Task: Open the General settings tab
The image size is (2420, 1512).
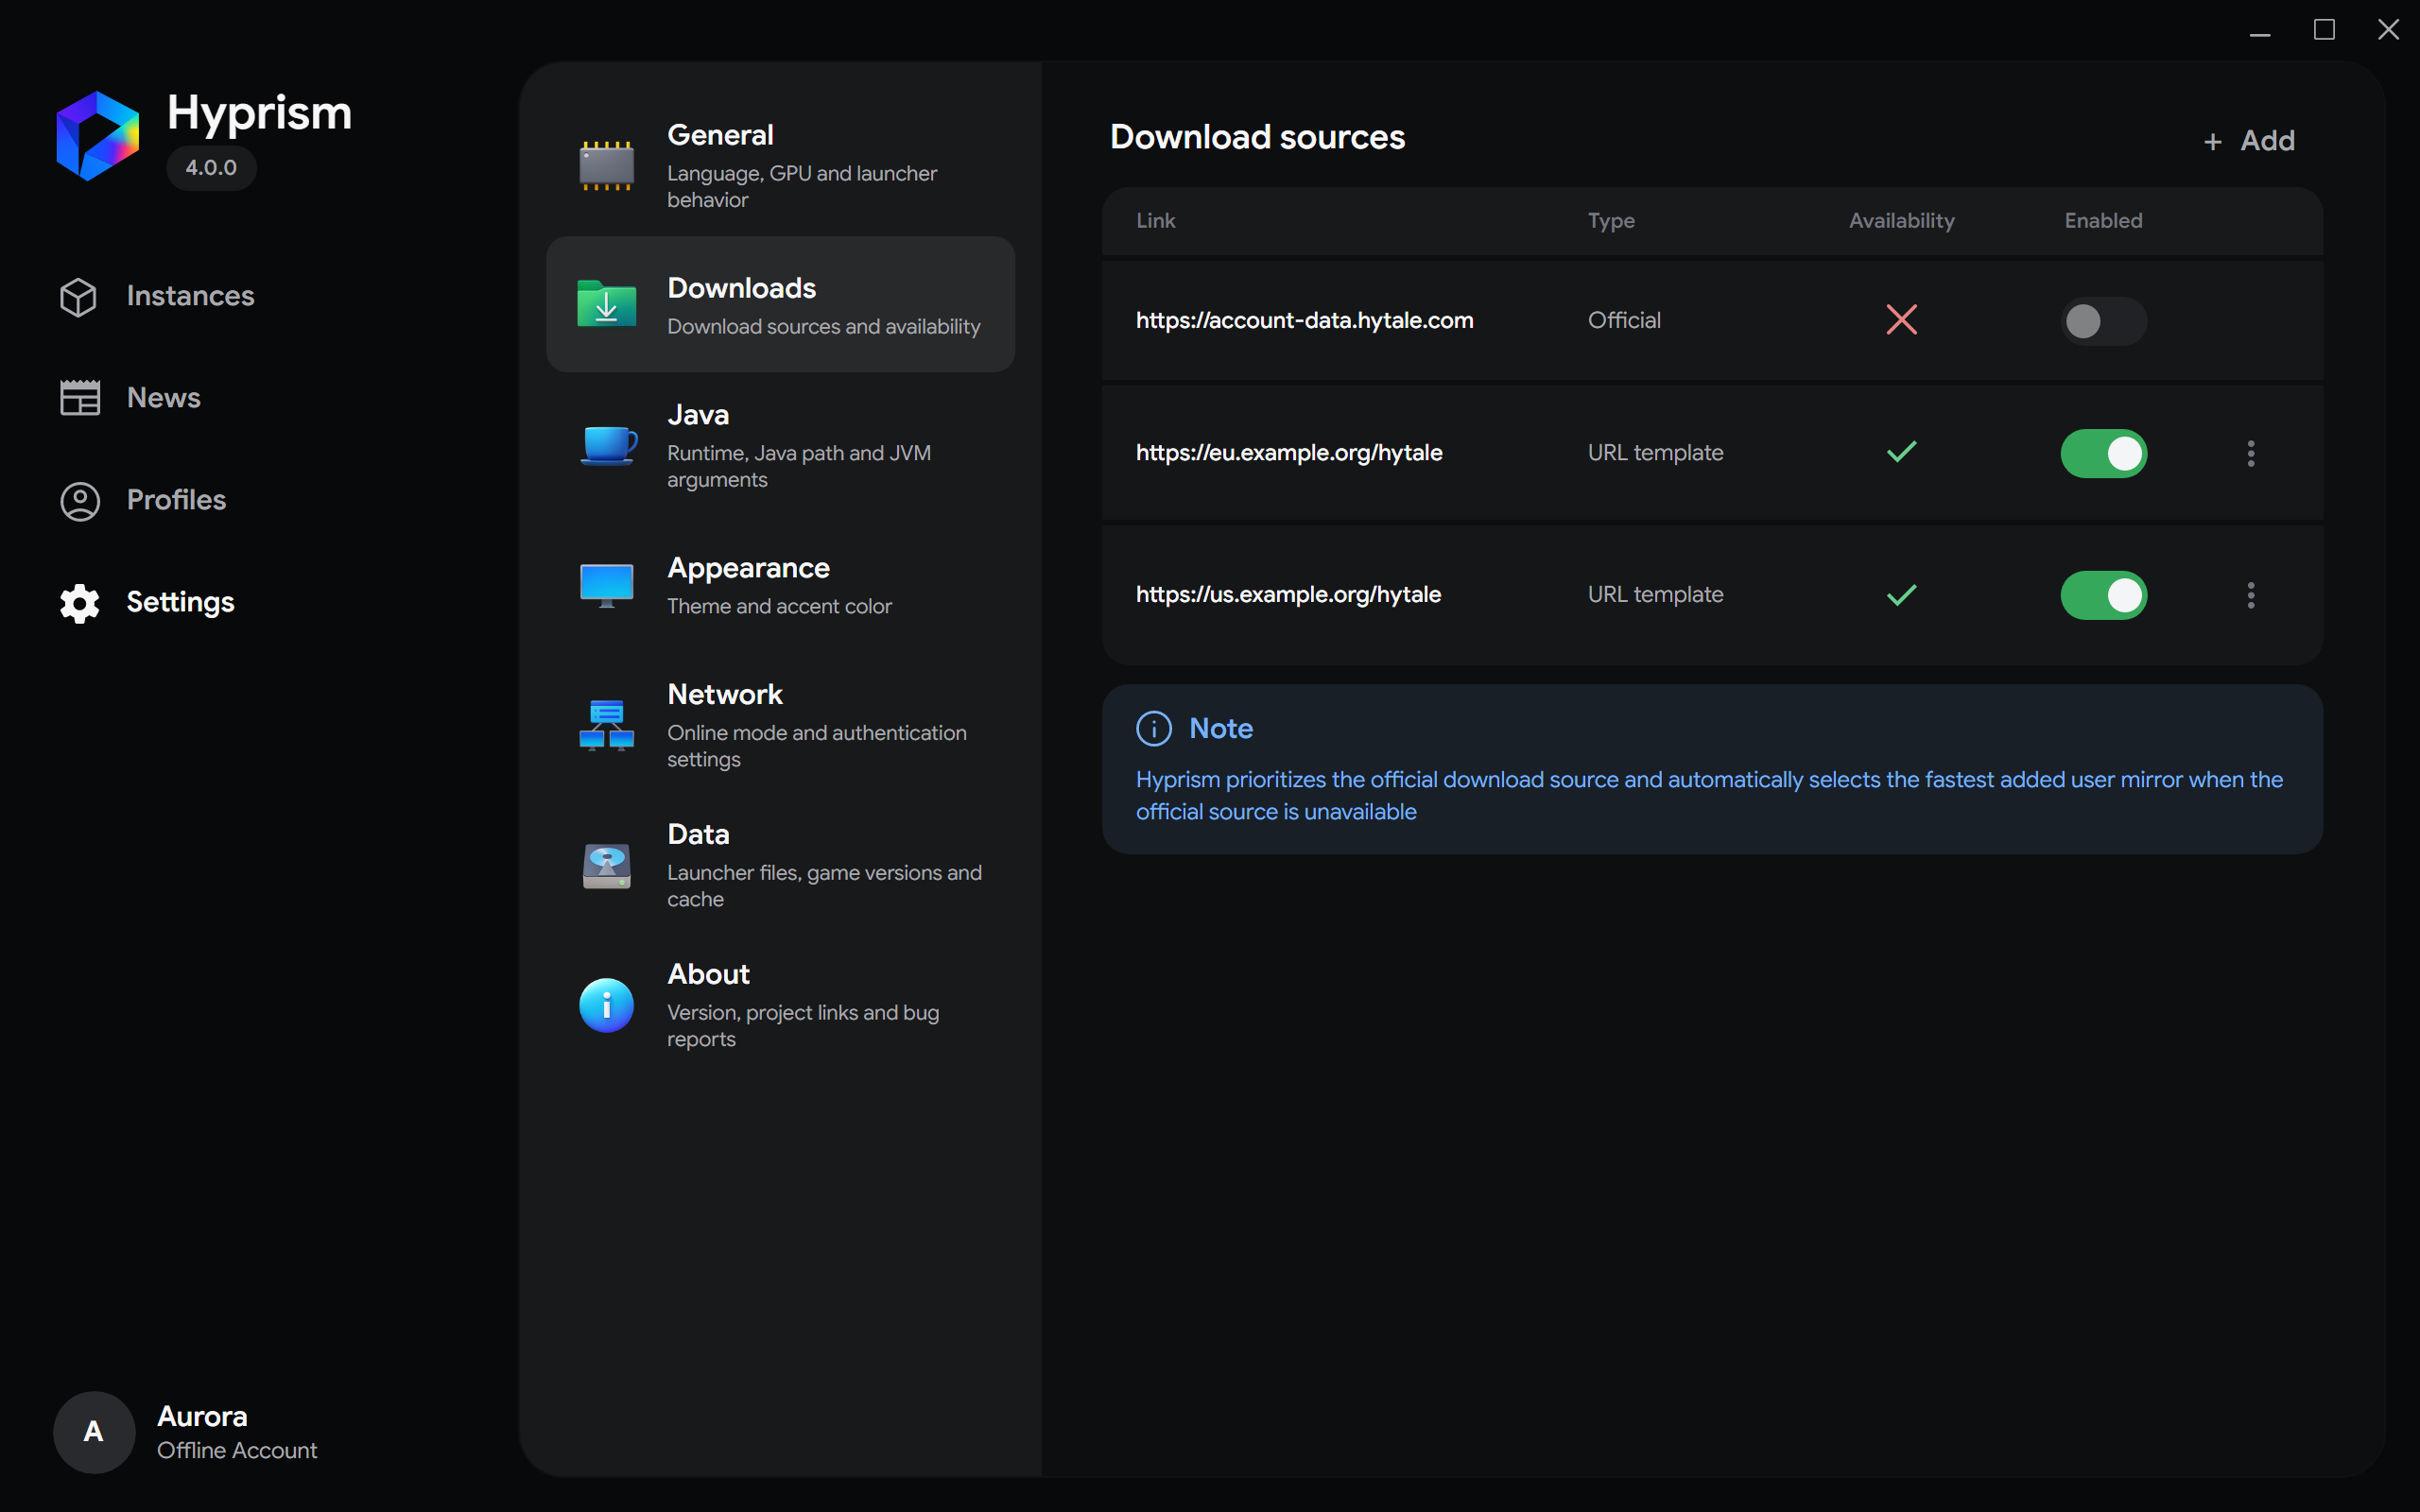Action: [x=780, y=166]
